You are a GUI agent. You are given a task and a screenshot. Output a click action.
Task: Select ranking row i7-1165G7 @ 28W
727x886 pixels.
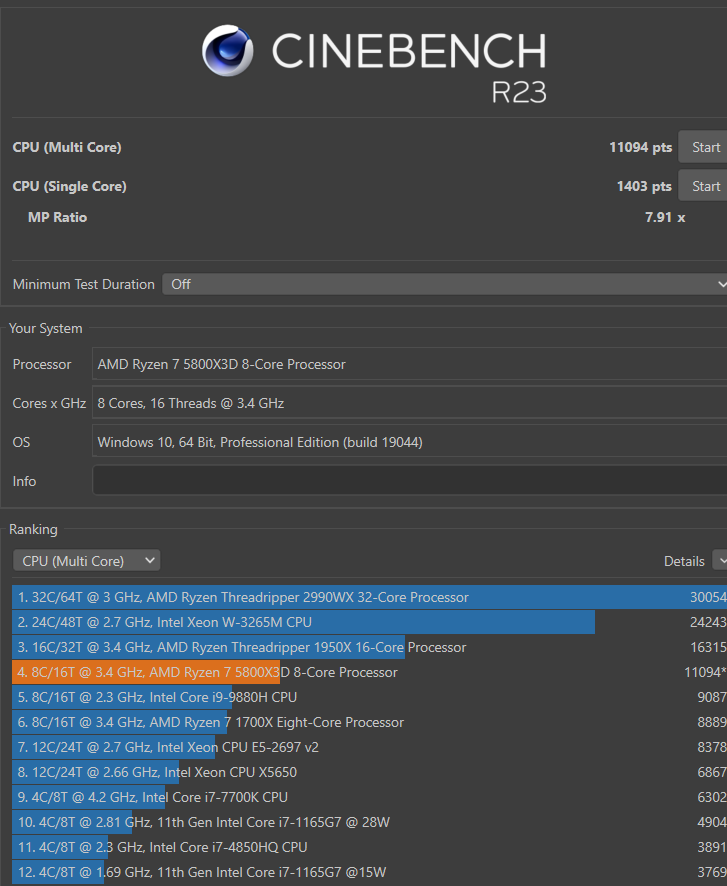click(369, 822)
